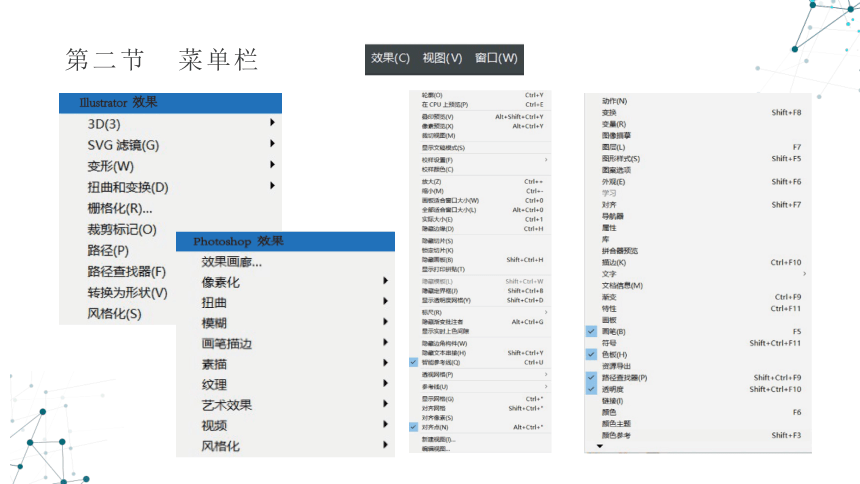Toggle the checked 路径查找器(P) panel
The width and height of the screenshot is (860, 484).
(x=698, y=378)
